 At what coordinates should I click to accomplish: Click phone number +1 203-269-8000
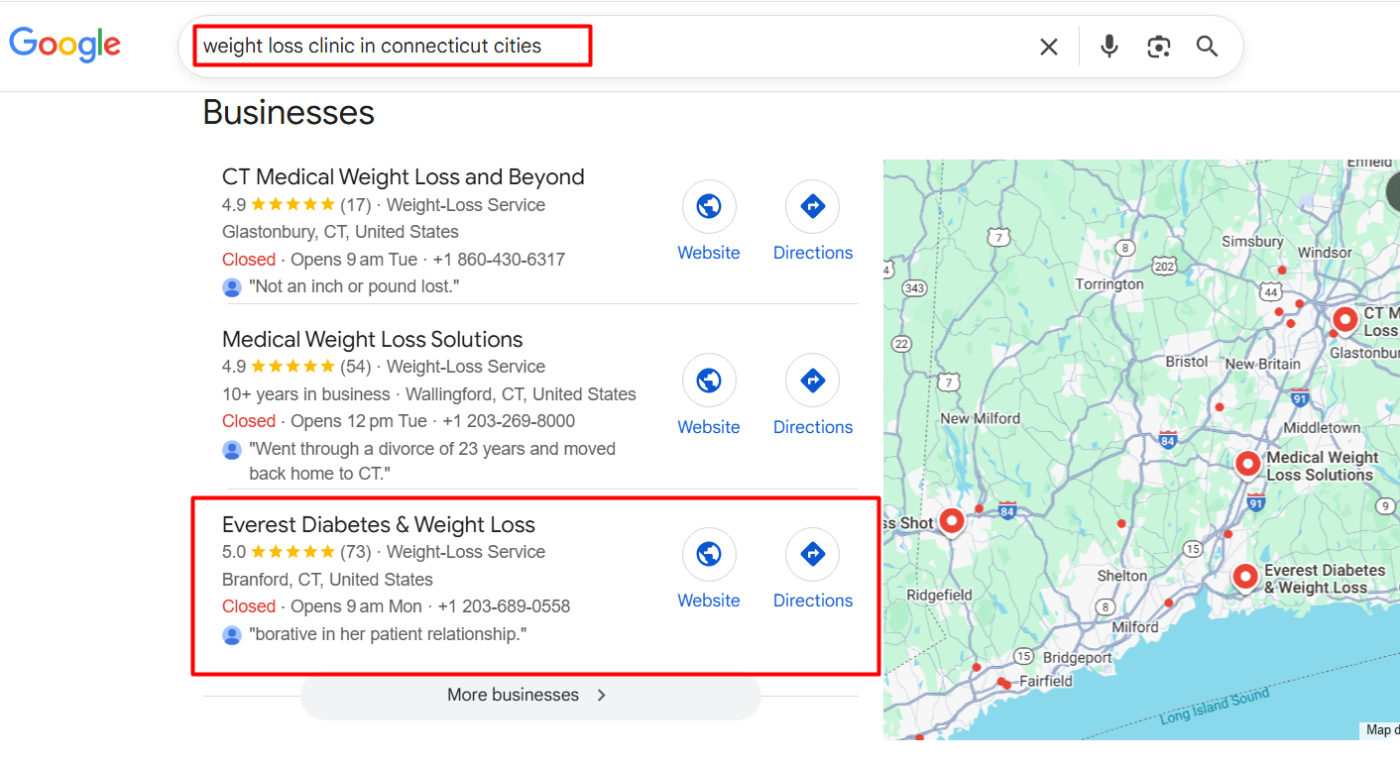(509, 421)
